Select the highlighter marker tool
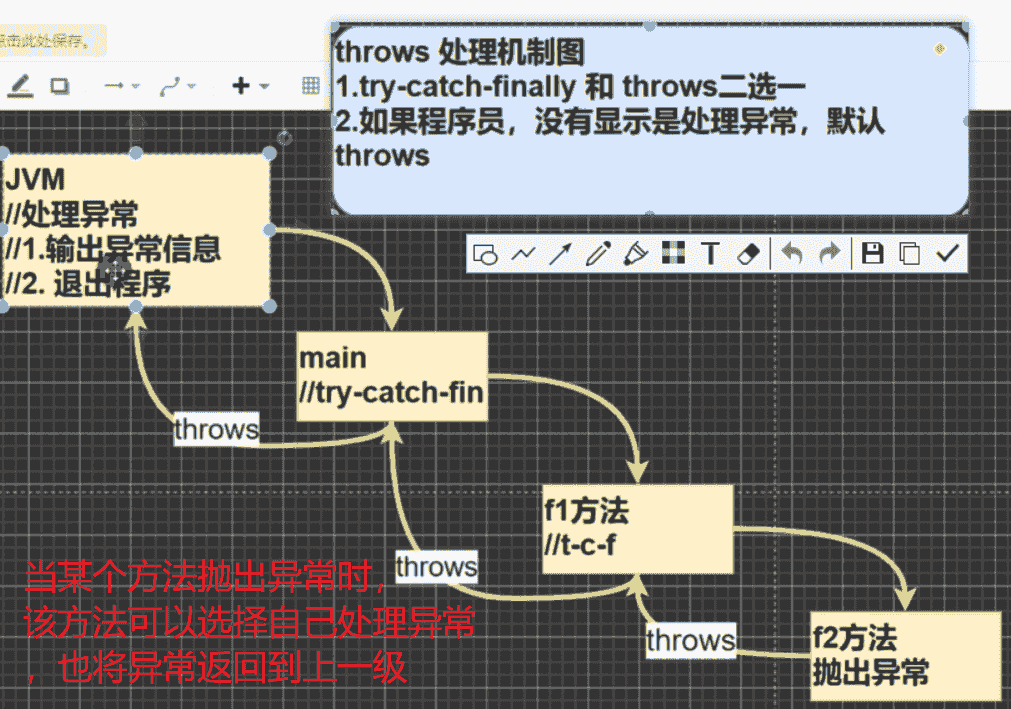 click(x=635, y=254)
